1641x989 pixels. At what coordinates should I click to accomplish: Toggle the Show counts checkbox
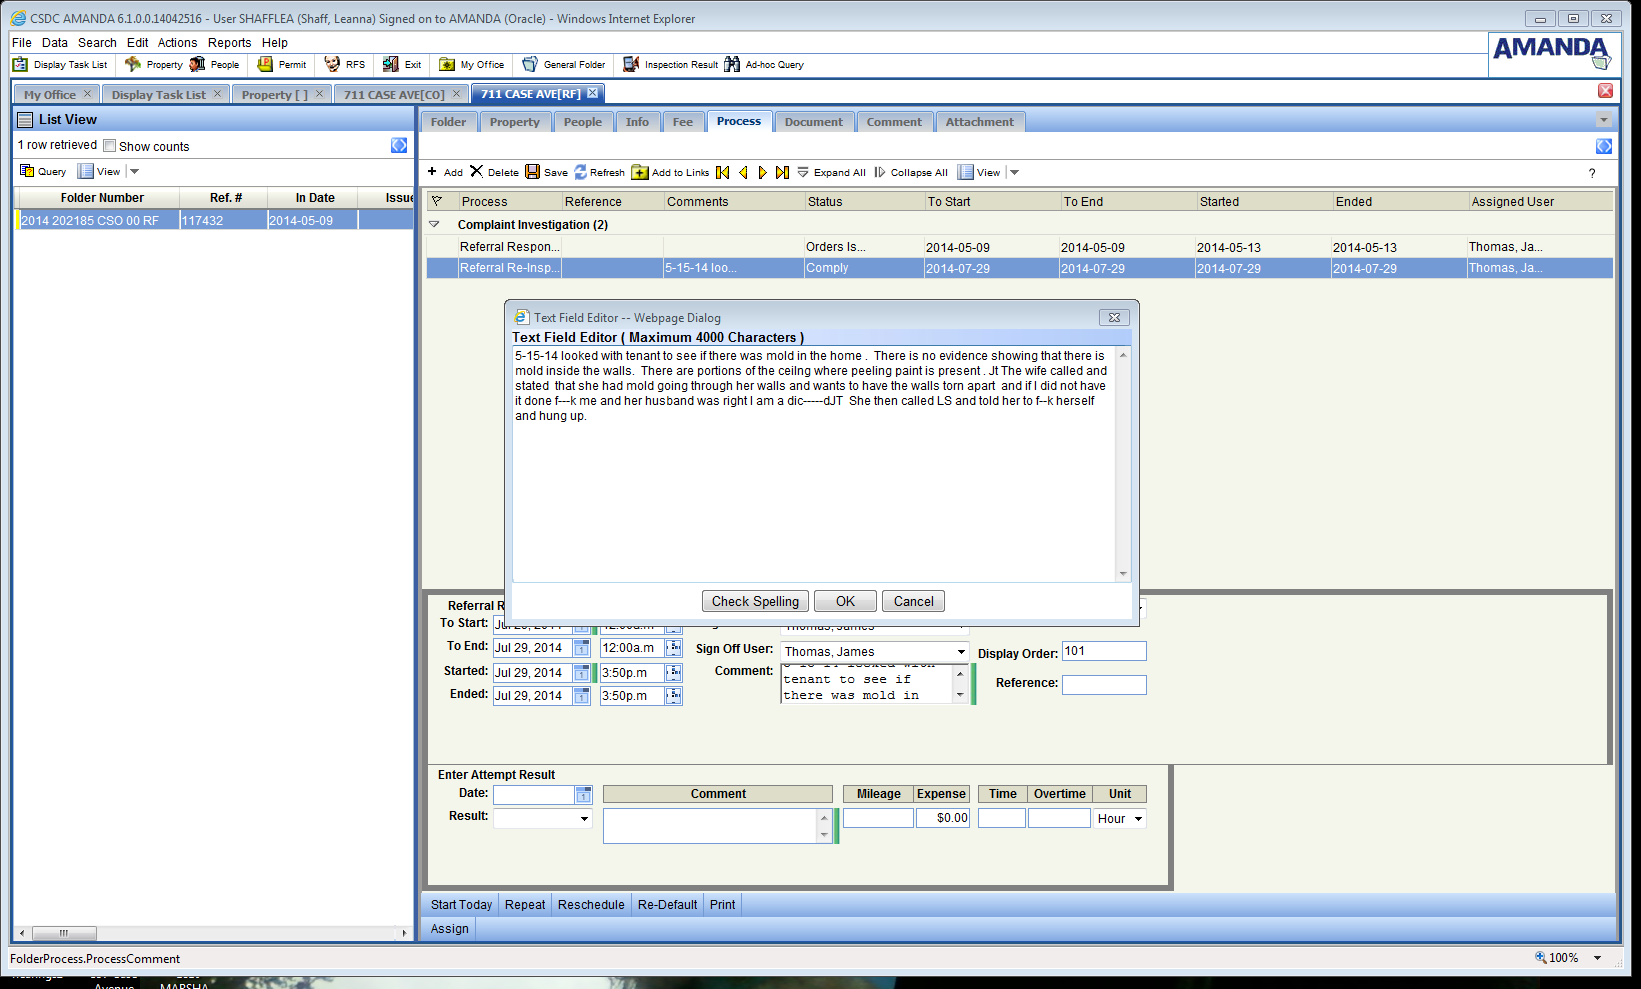[110, 146]
